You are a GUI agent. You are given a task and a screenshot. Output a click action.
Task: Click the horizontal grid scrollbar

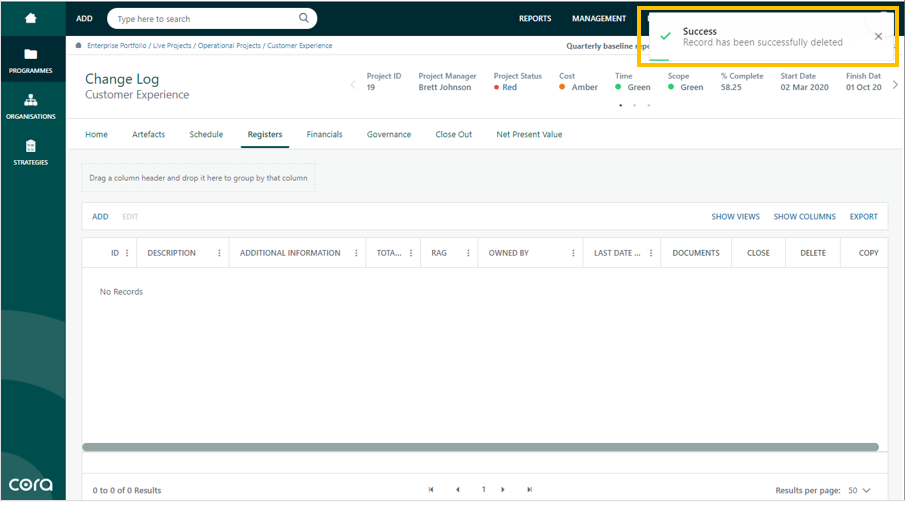[480, 447]
